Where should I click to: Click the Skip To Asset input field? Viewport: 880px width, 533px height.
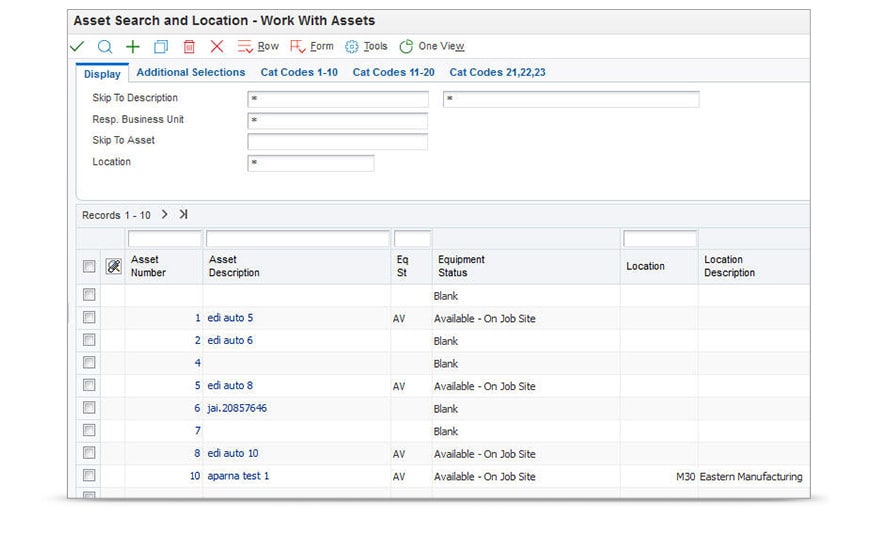click(337, 142)
